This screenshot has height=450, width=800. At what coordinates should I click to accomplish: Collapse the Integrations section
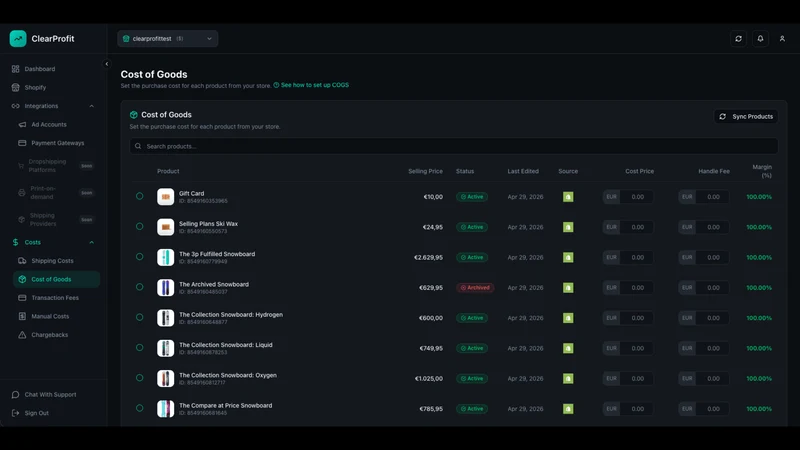(x=91, y=106)
